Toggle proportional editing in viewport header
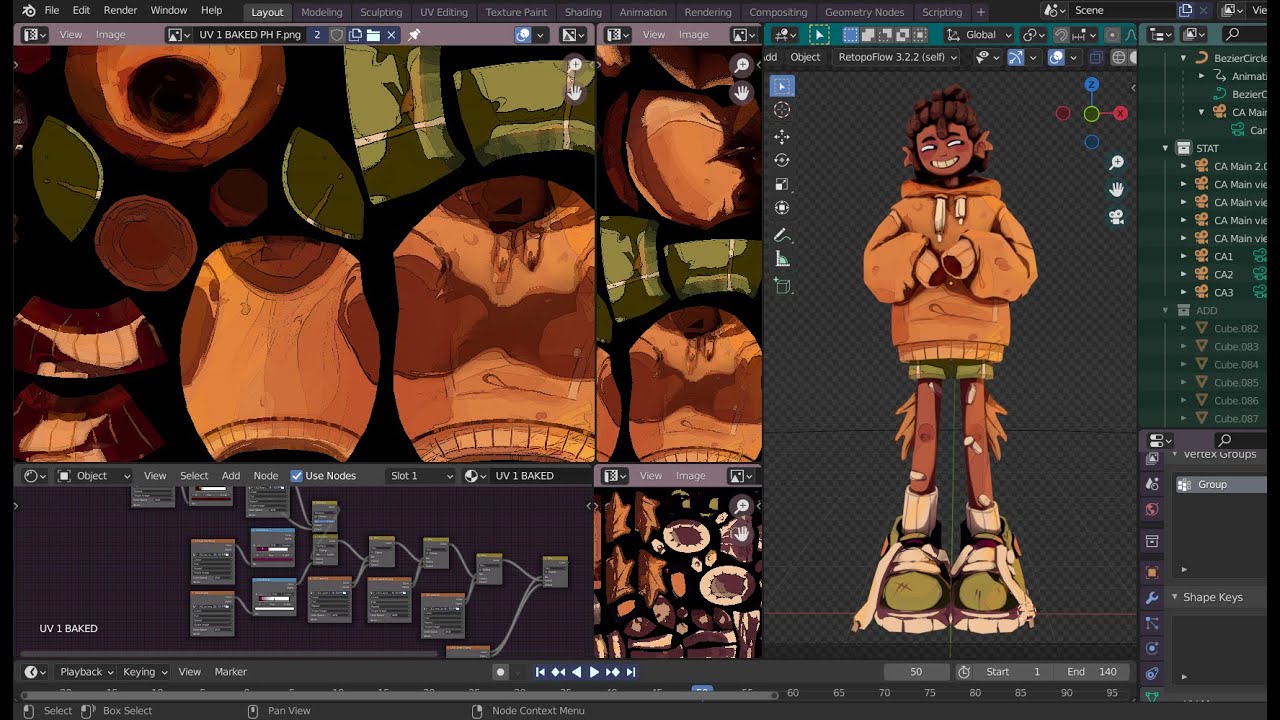Image resolution: width=1280 pixels, height=720 pixels. coord(1111,34)
